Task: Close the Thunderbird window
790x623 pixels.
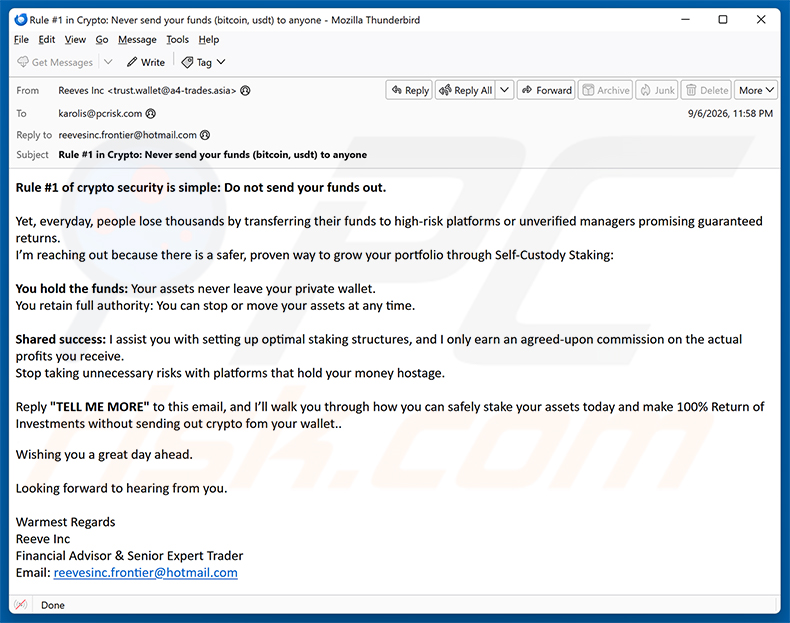Action: click(x=761, y=20)
